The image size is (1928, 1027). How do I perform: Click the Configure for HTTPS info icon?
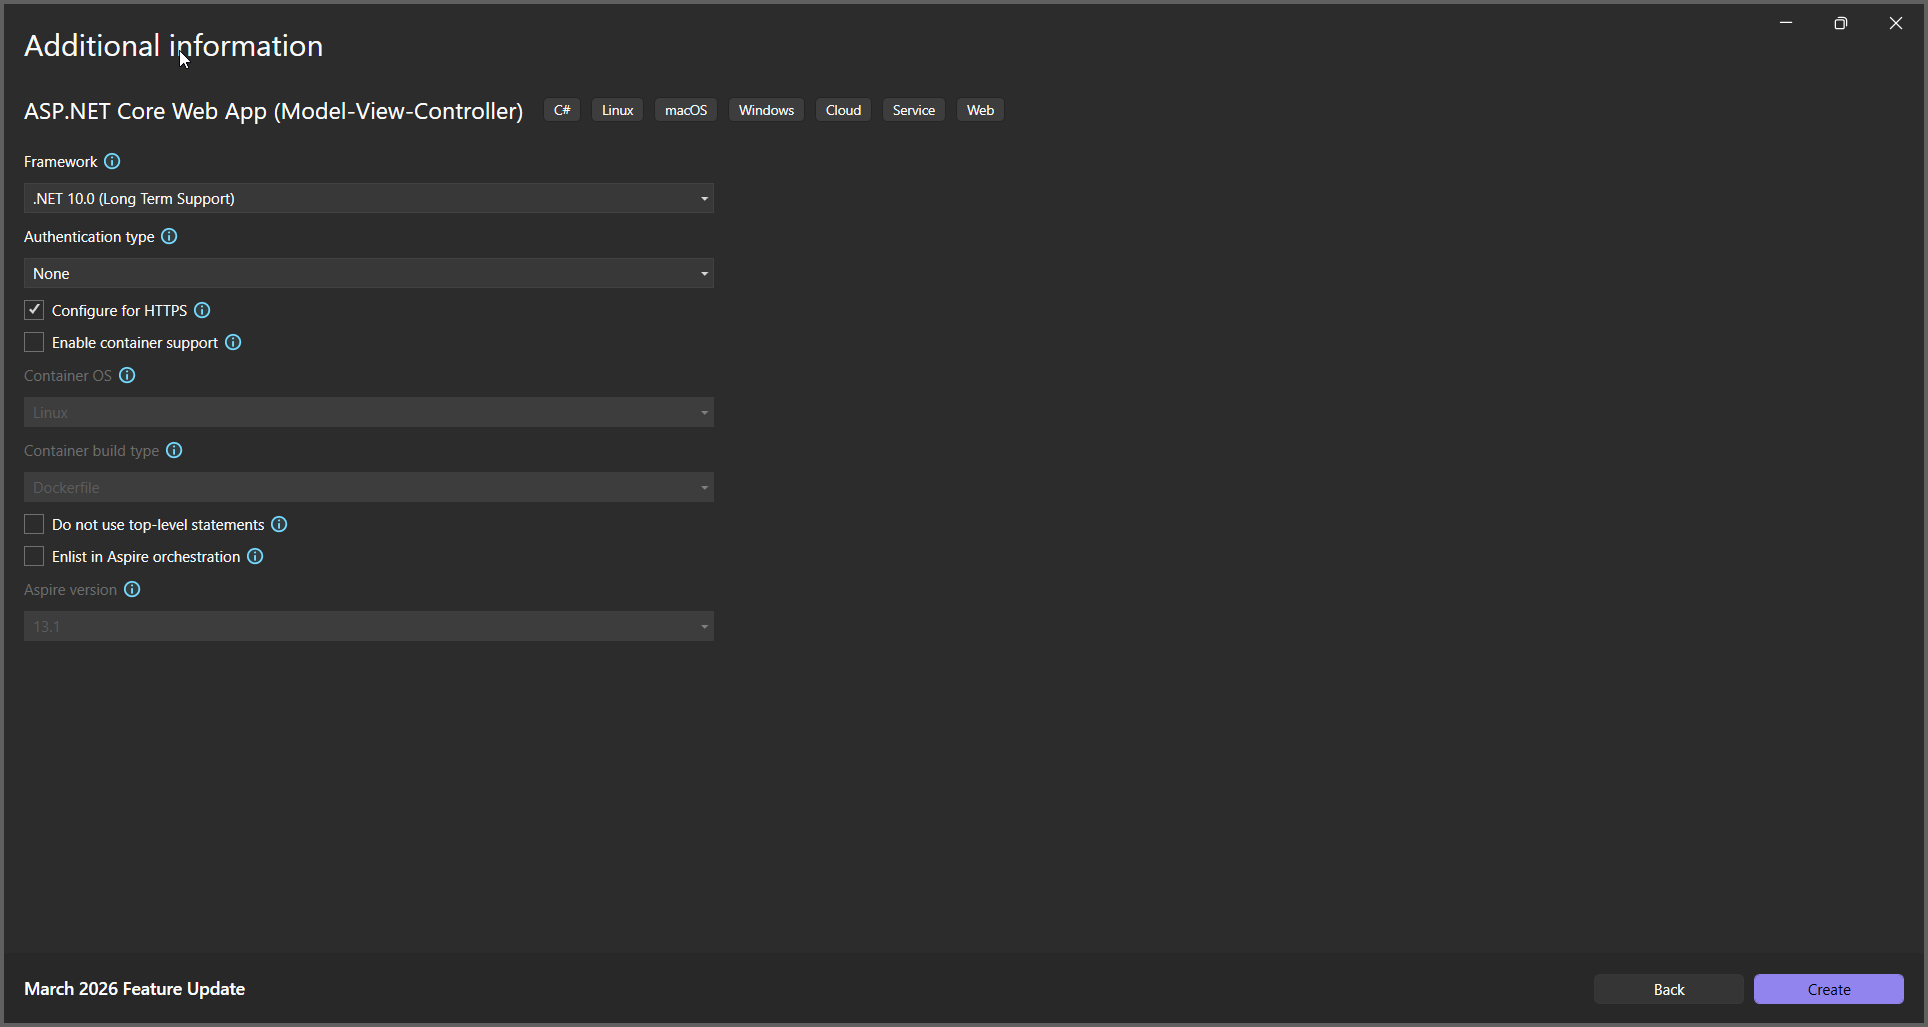pyautogui.click(x=202, y=310)
